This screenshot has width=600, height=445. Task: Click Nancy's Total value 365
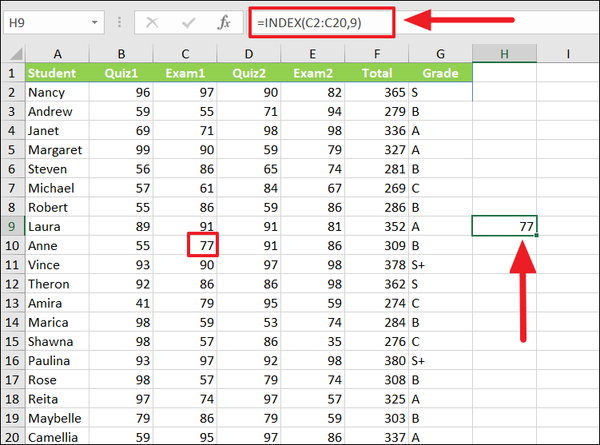377,92
